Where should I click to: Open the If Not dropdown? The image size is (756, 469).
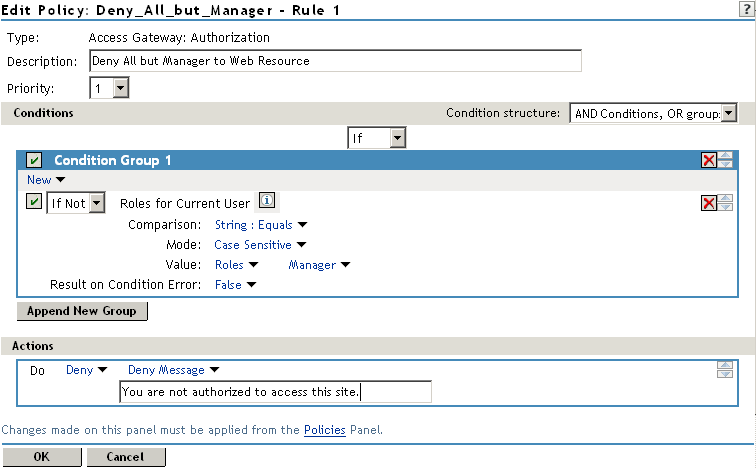point(76,203)
